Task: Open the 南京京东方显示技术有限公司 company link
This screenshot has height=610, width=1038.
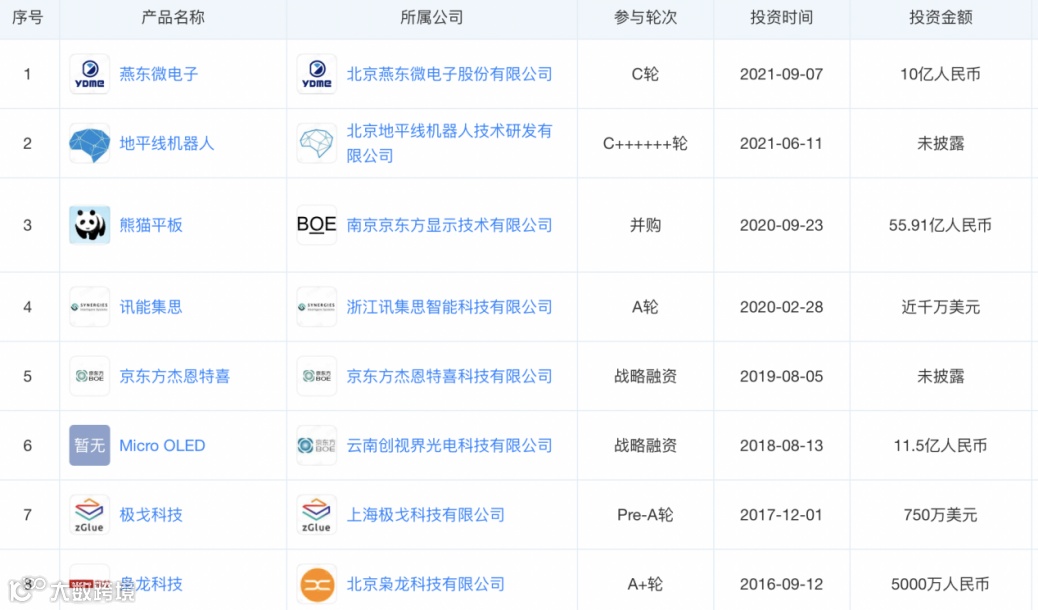Action: coord(449,225)
